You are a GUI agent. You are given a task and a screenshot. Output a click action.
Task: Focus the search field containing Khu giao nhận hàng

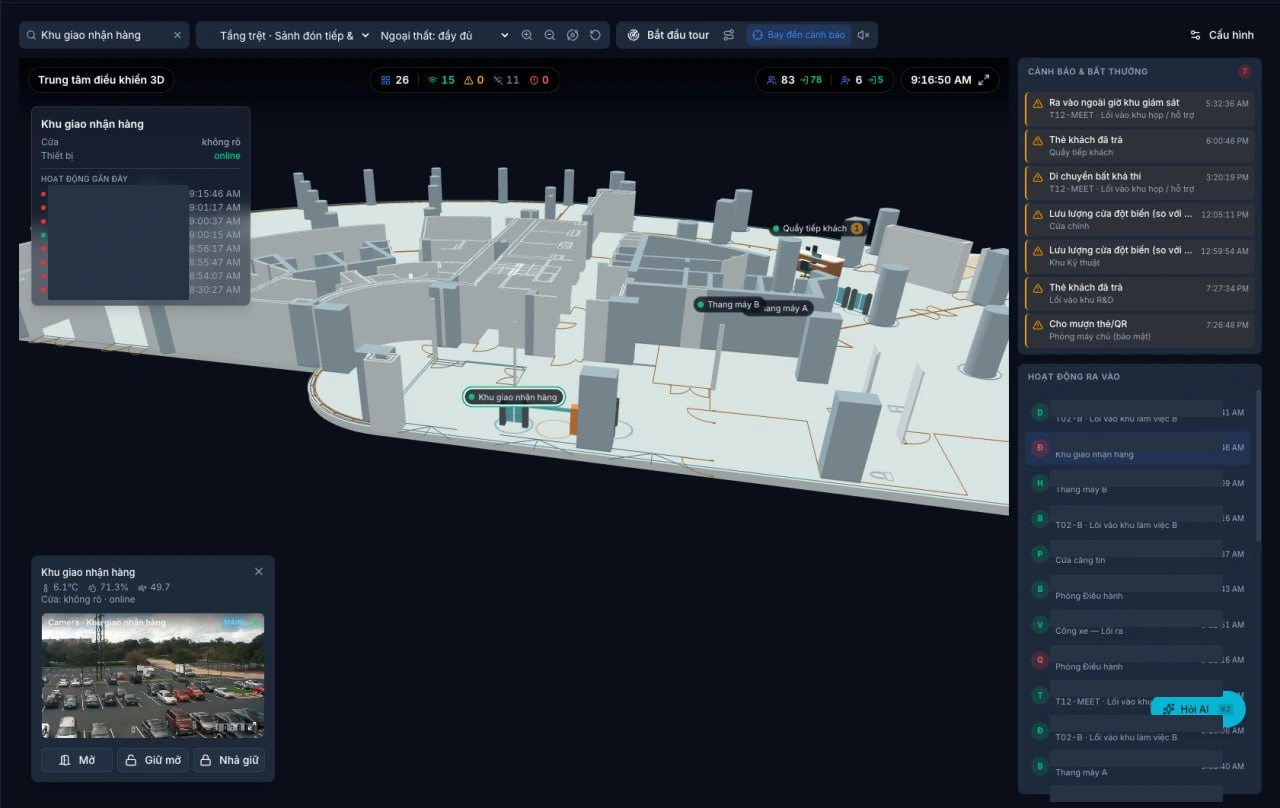click(103, 35)
